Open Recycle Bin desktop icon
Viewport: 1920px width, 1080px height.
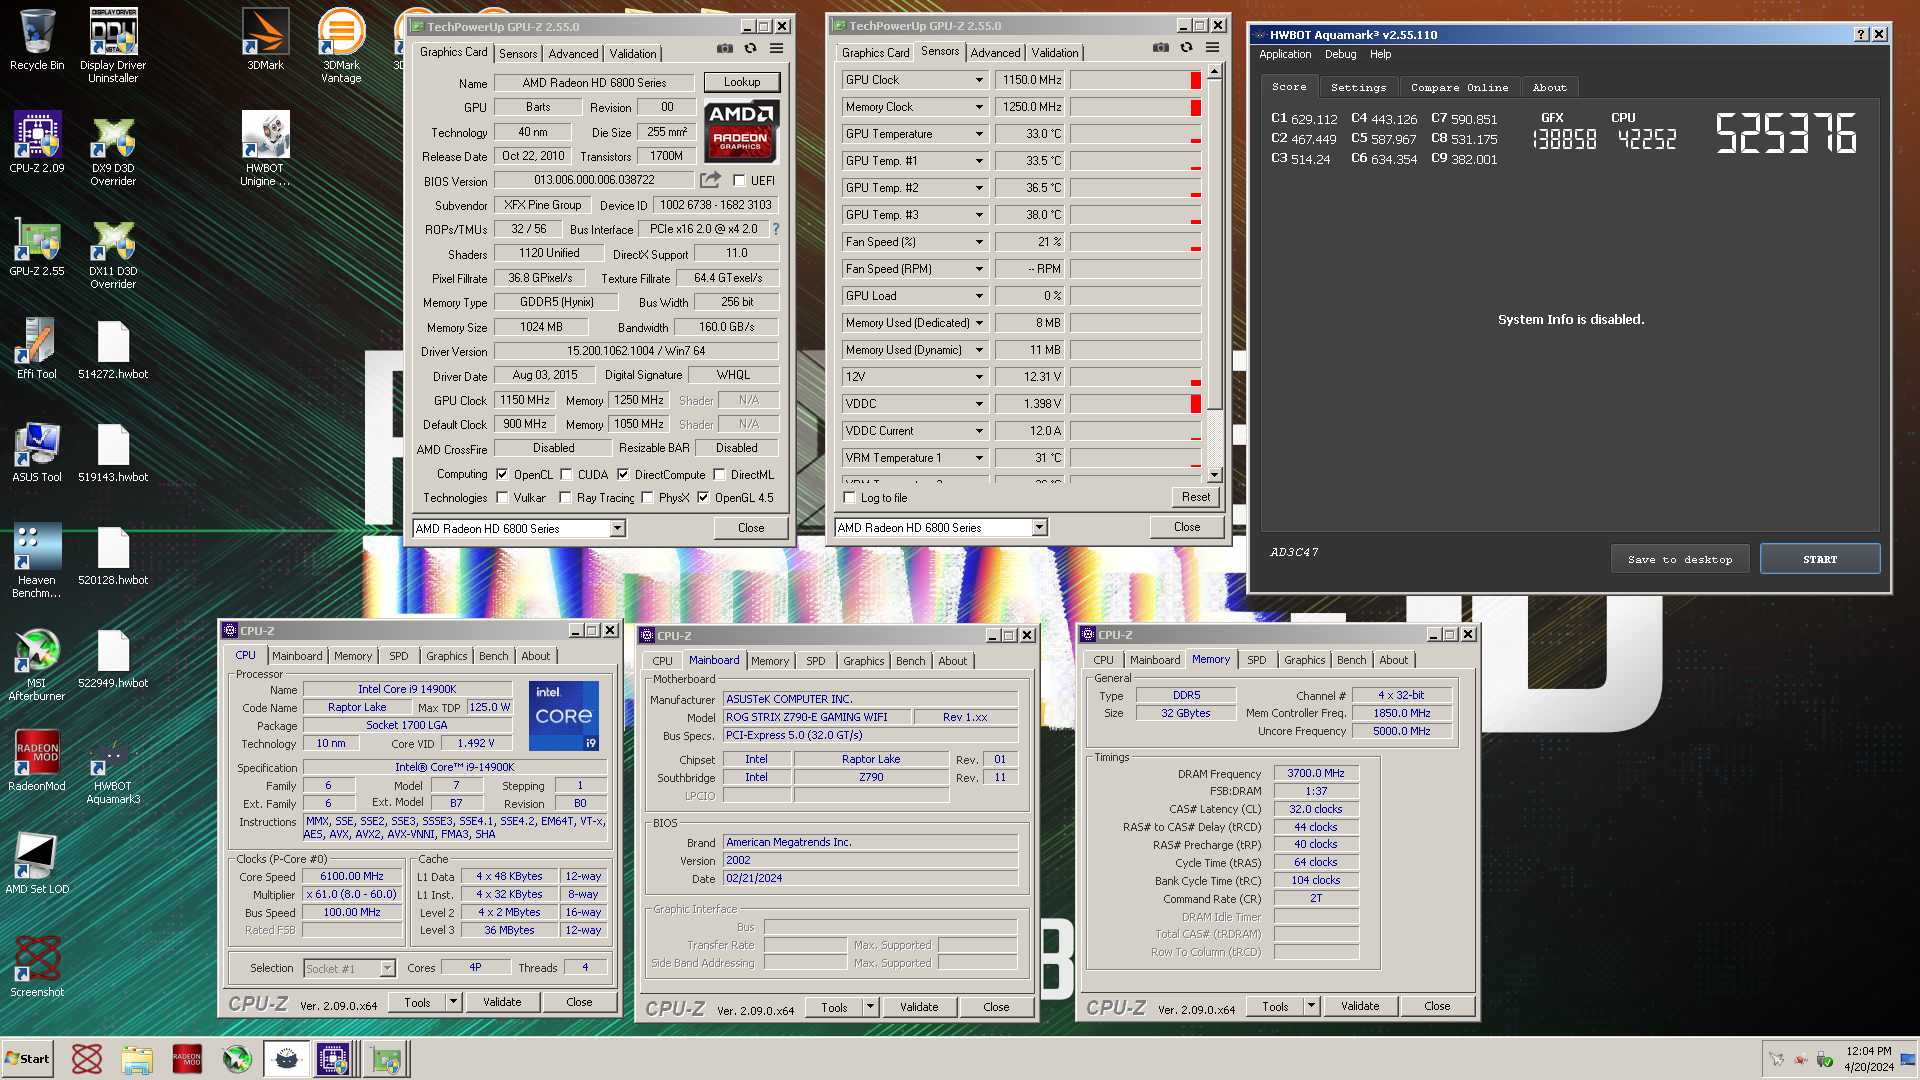pos(37,40)
